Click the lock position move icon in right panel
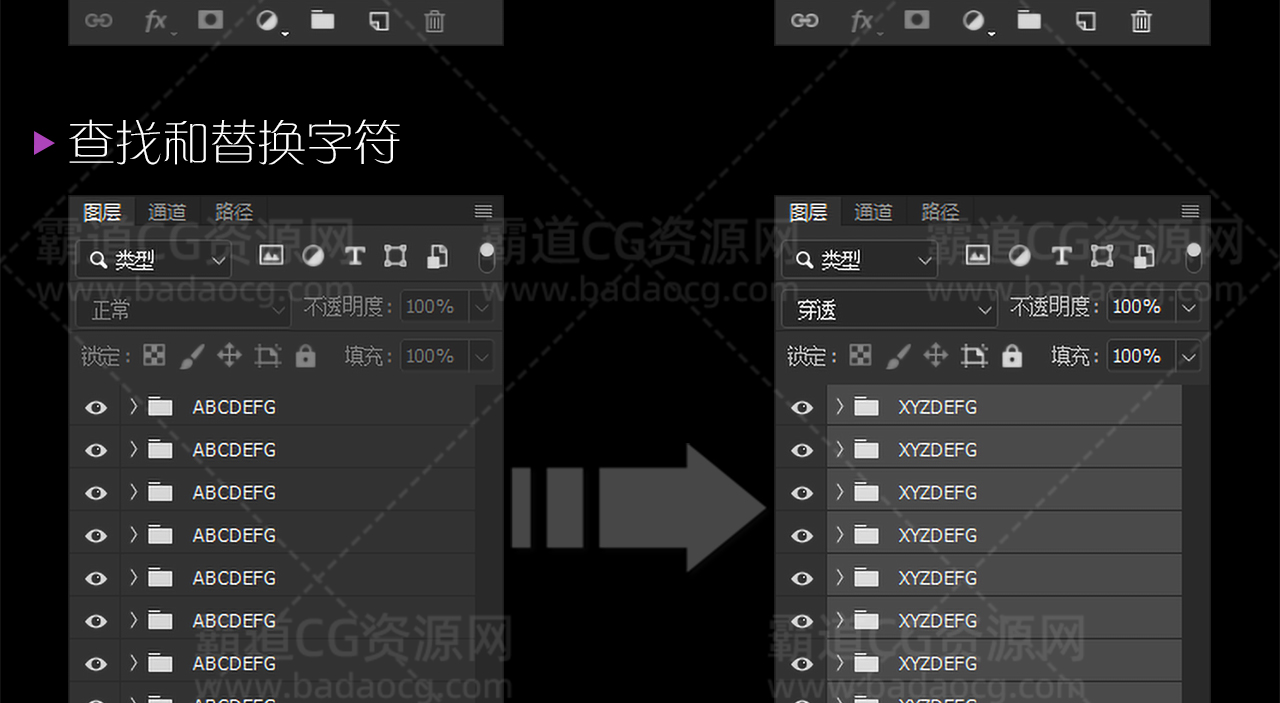1280x703 pixels. click(935, 356)
